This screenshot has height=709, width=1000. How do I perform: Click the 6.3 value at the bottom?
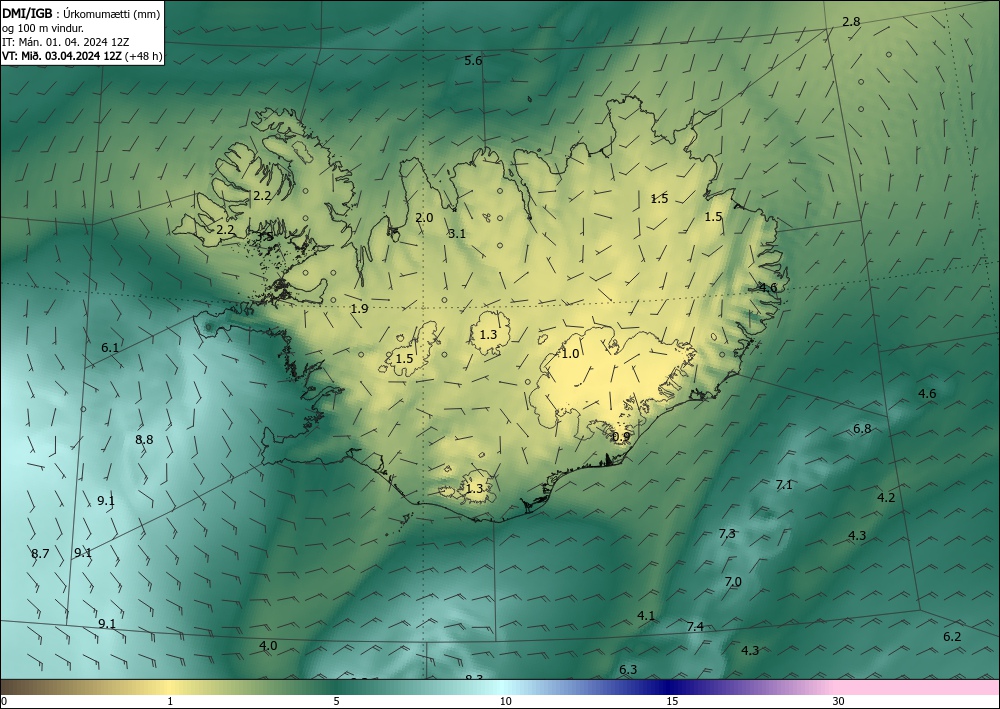628,669
